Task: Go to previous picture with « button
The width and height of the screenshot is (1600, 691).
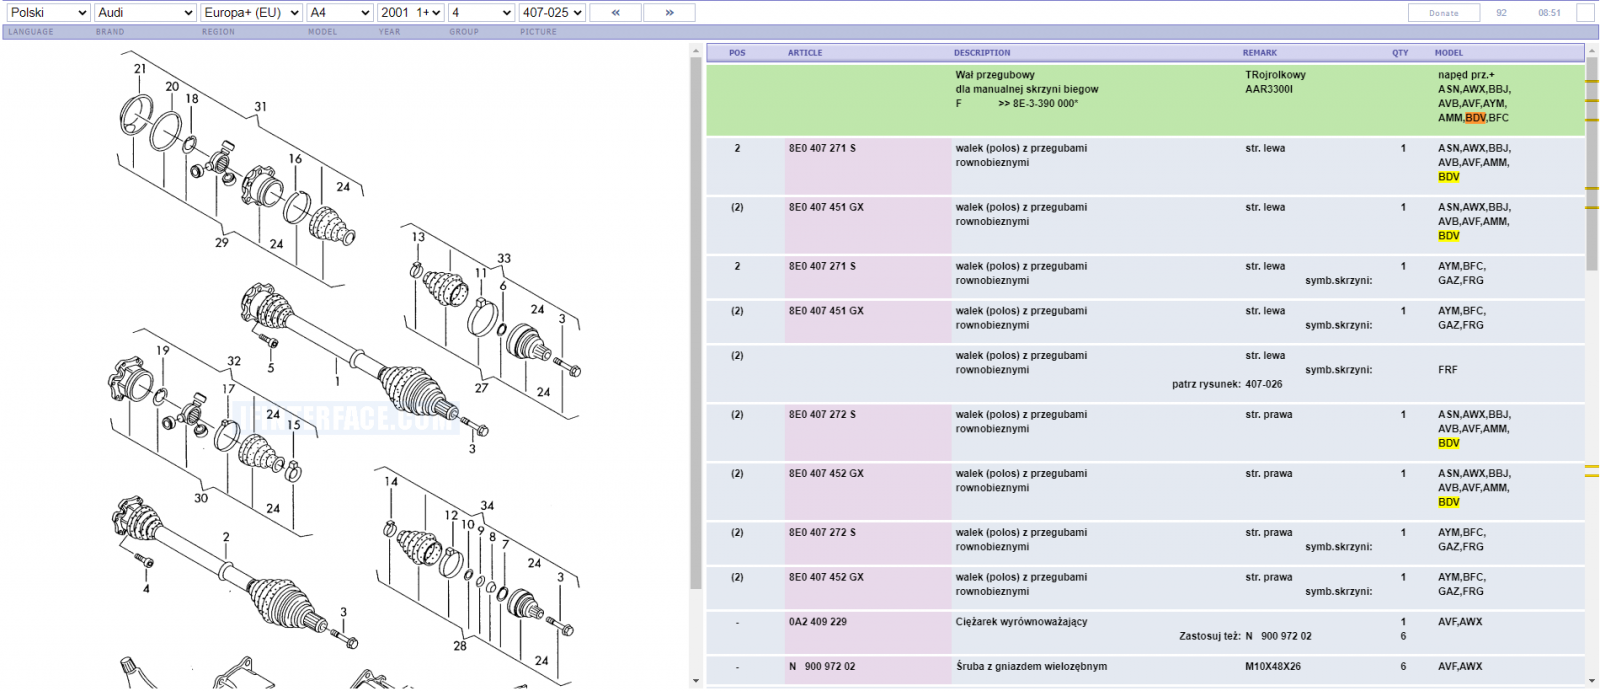Action: [x=616, y=13]
